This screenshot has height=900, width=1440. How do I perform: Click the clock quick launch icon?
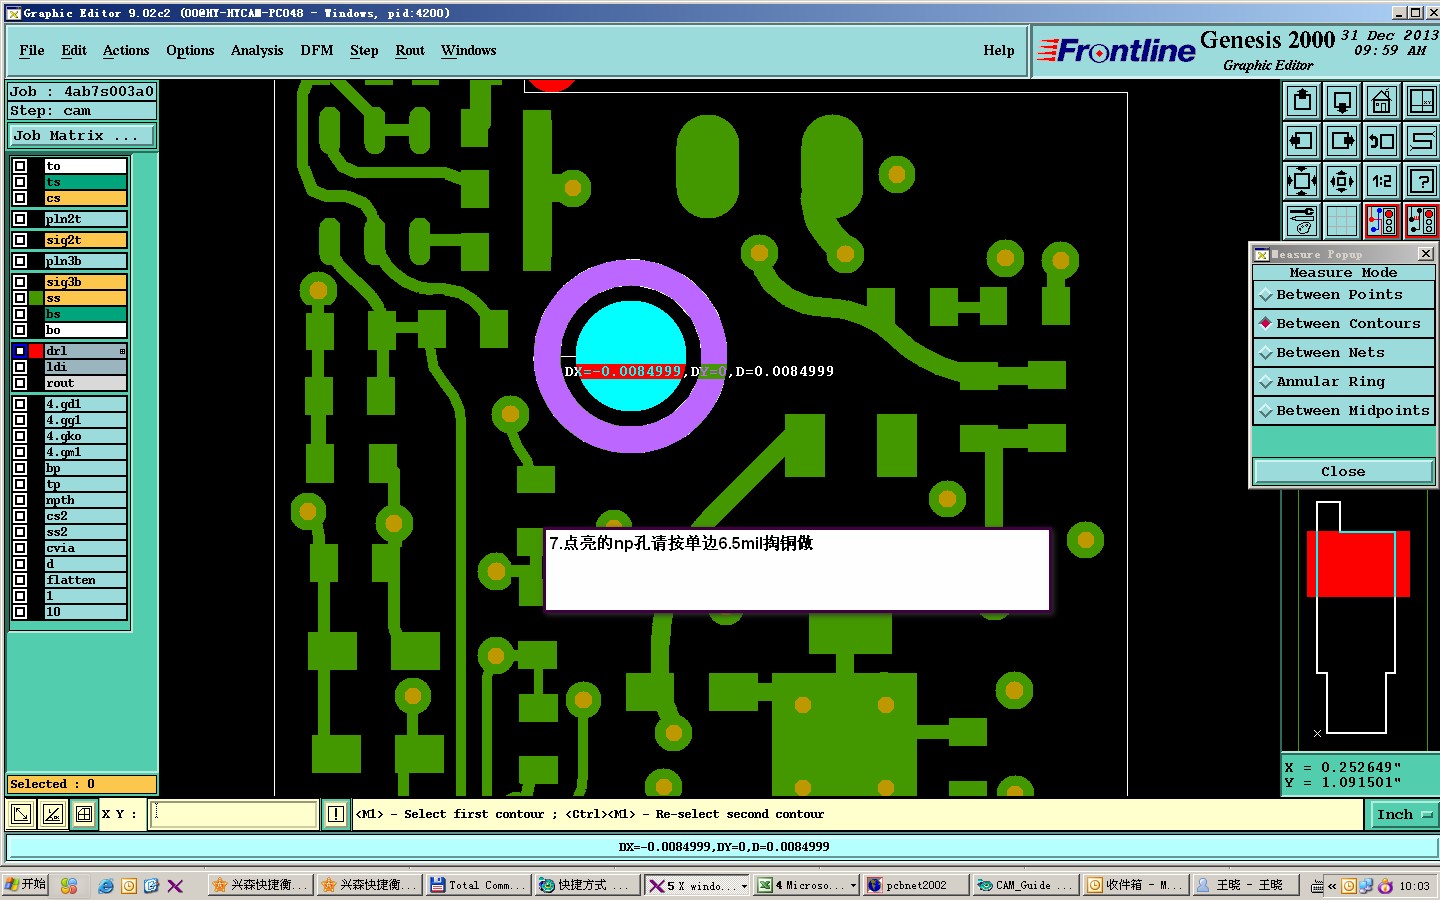[x=129, y=885]
